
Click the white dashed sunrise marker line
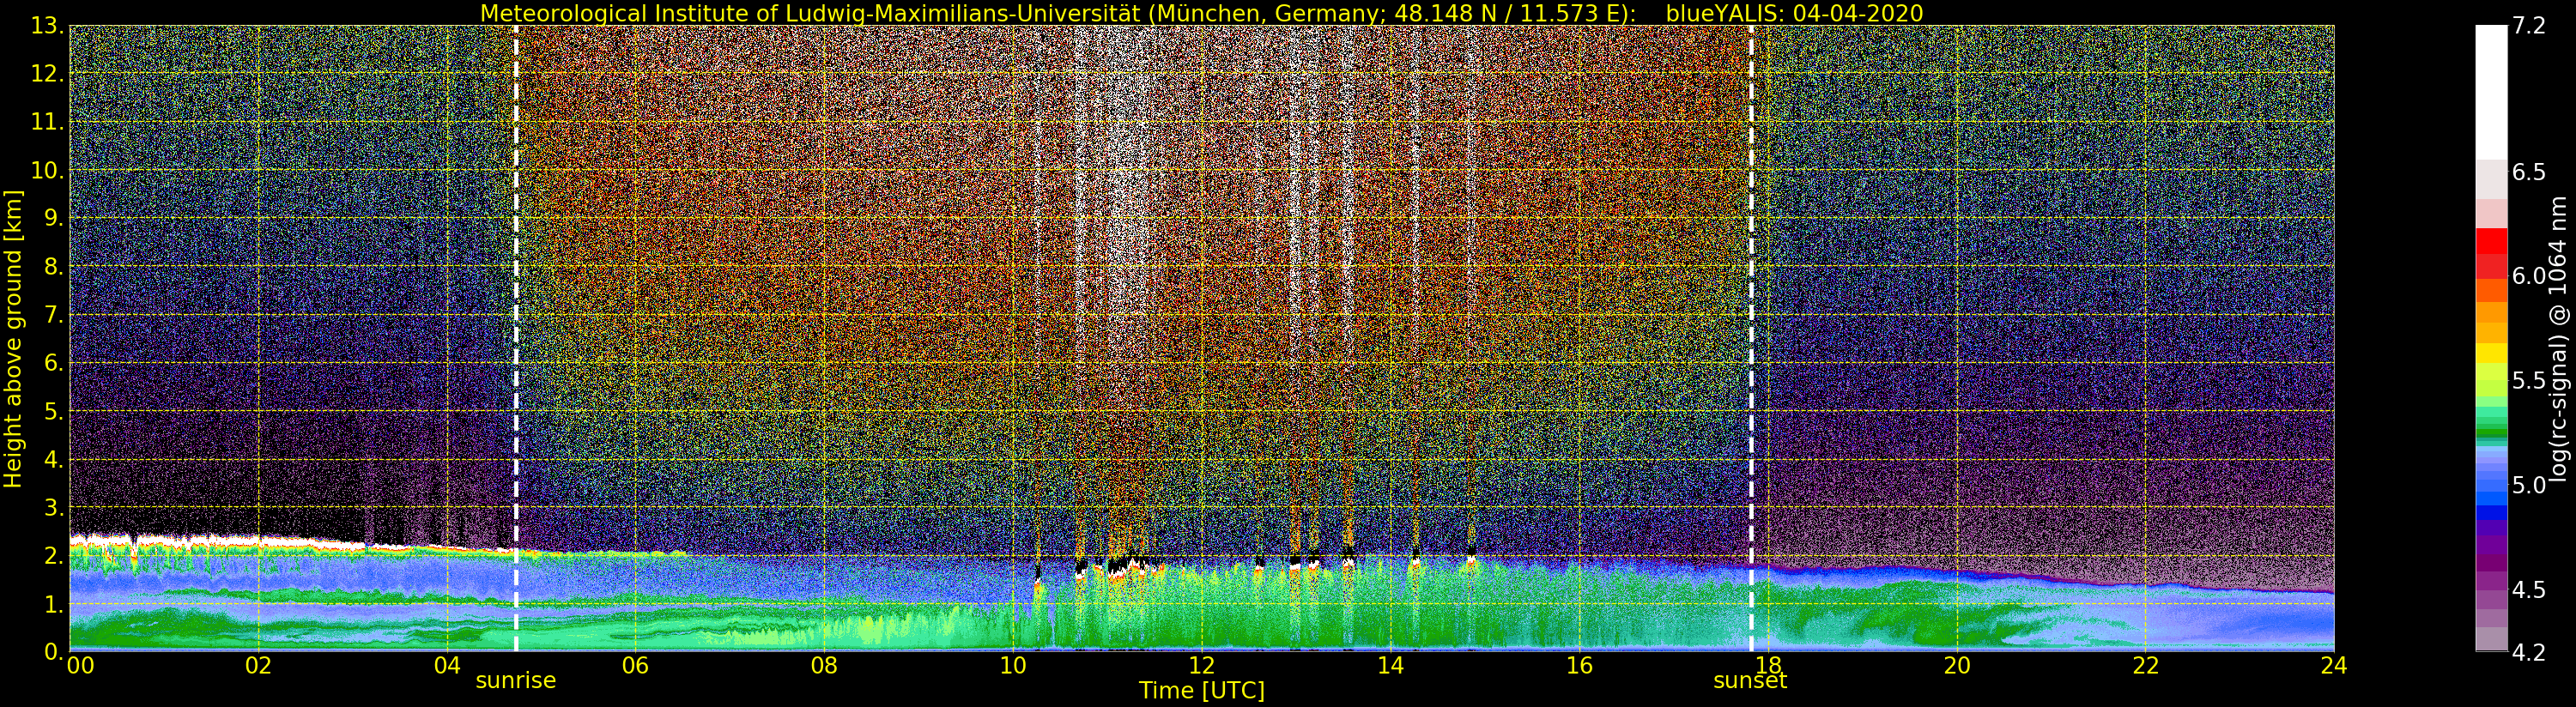coord(516,338)
